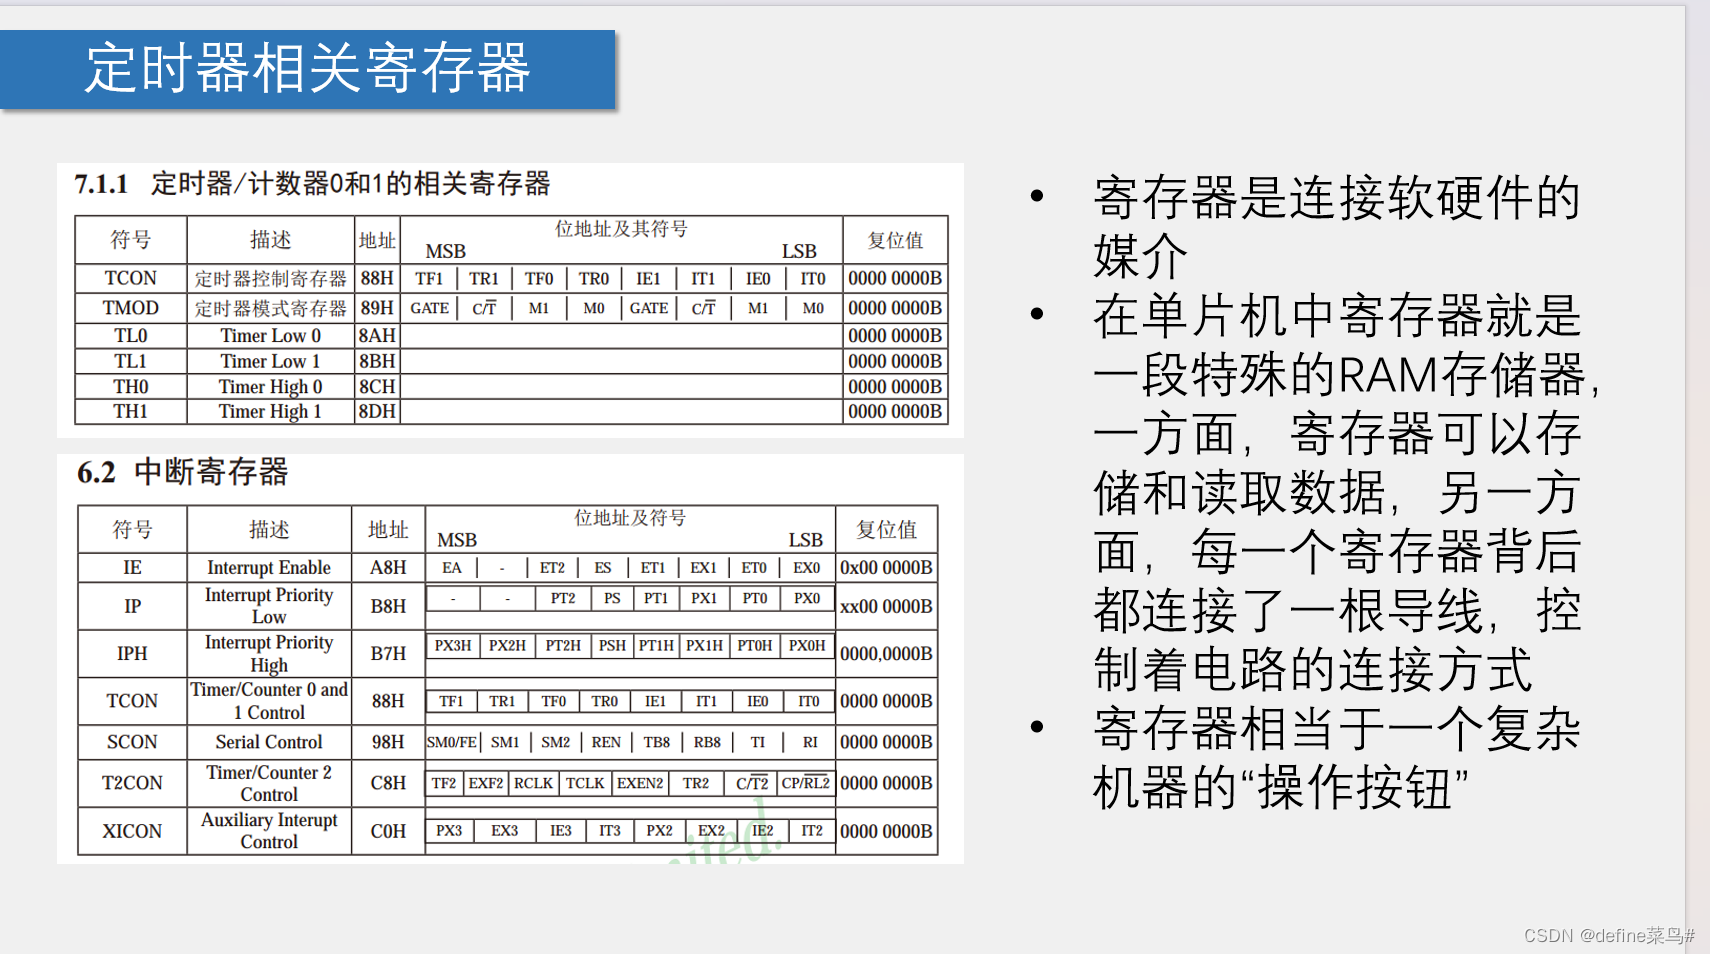Viewport: 1710px width, 954px height.
Task: Click the 定时器控制寄存器 description cell
Action: tap(271, 278)
